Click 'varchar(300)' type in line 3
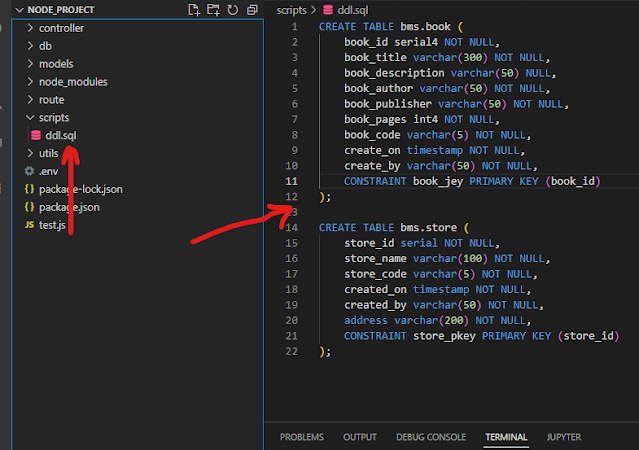639x450 pixels. coord(450,57)
